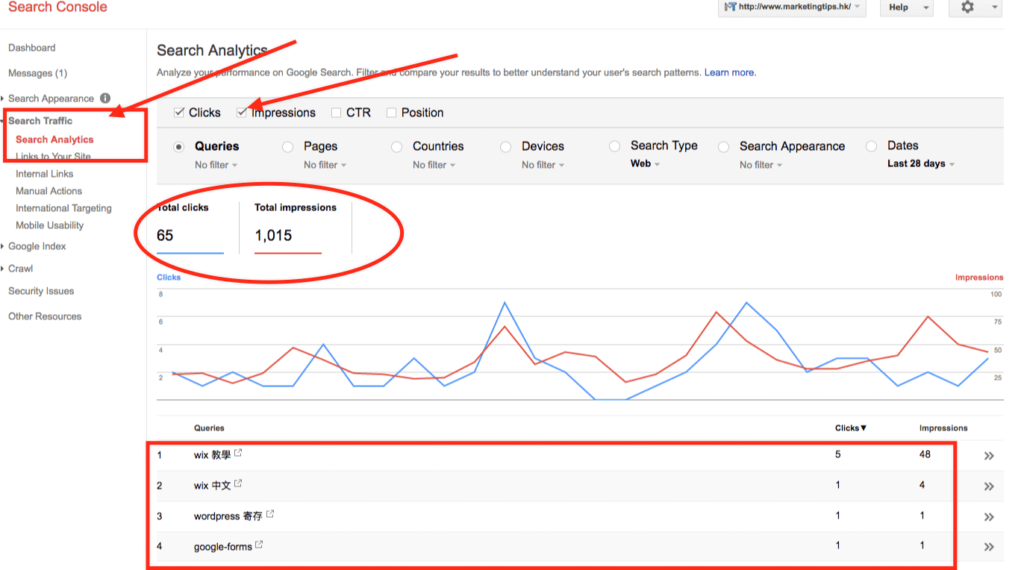This screenshot has width=1024, height=570.
Task: Expand details arrows for wordpress 寄存 row
Action: click(x=989, y=516)
